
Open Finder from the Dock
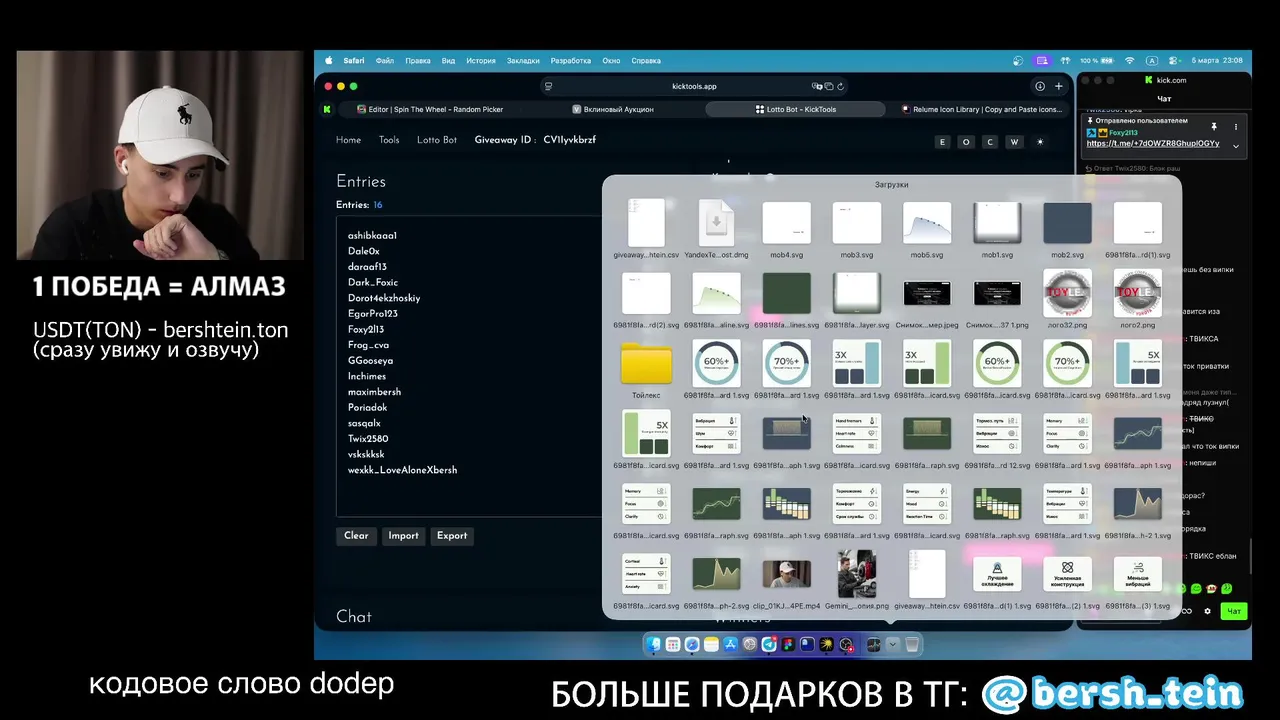tap(653, 644)
